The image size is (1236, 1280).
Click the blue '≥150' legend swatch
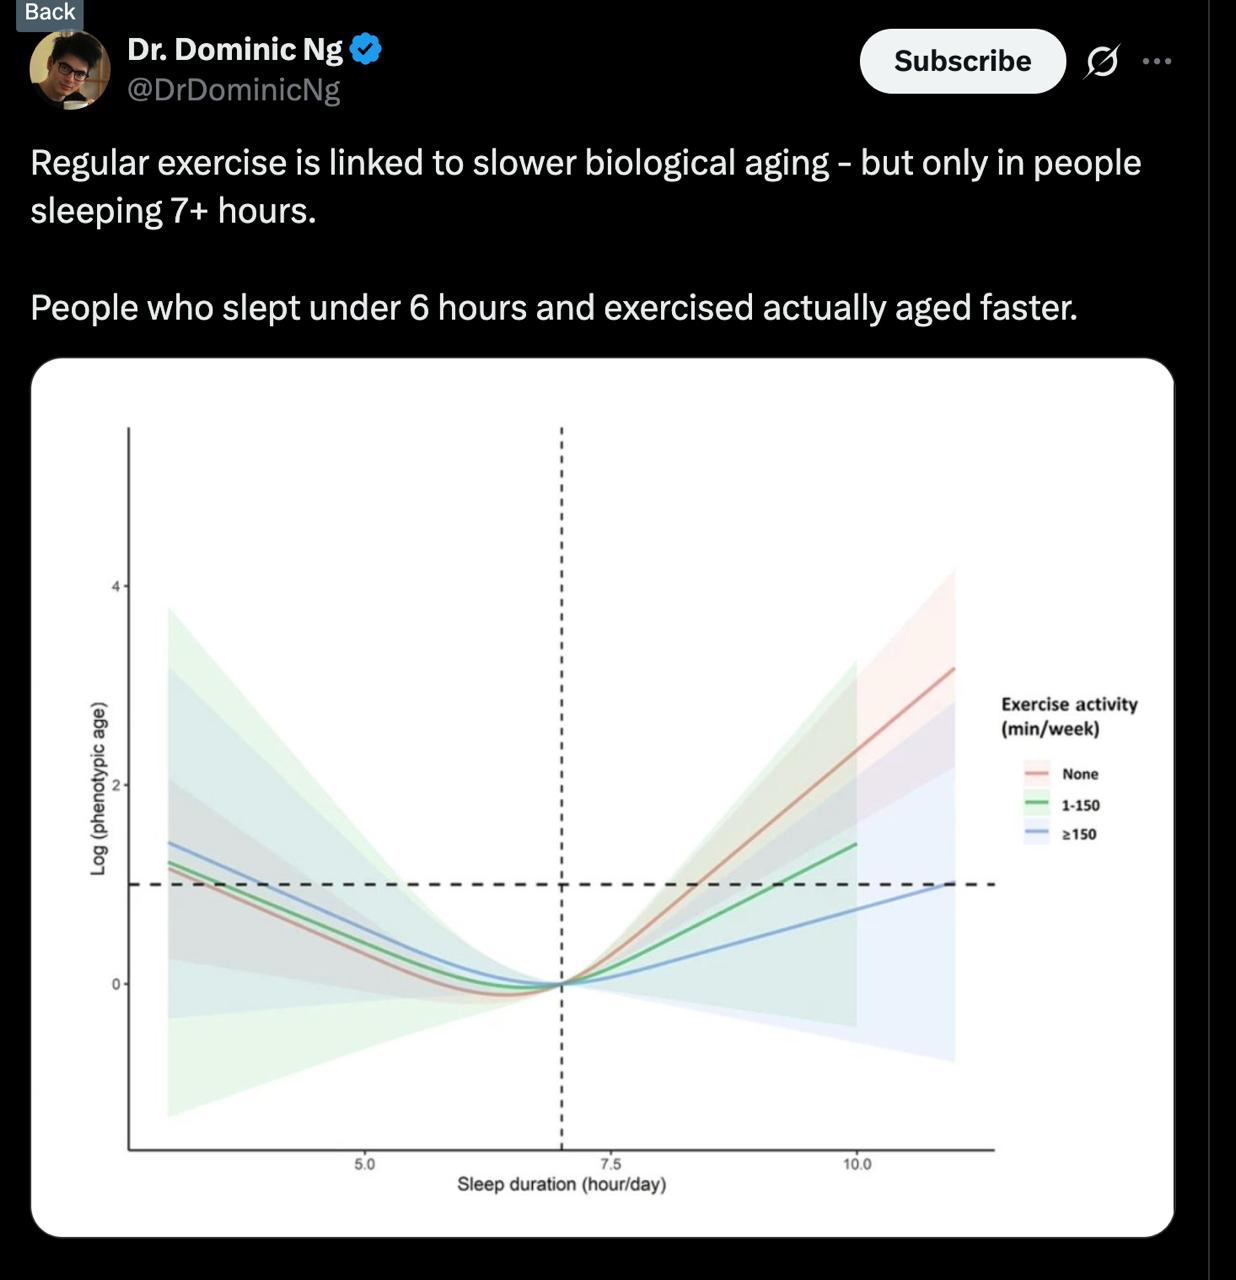click(1036, 832)
